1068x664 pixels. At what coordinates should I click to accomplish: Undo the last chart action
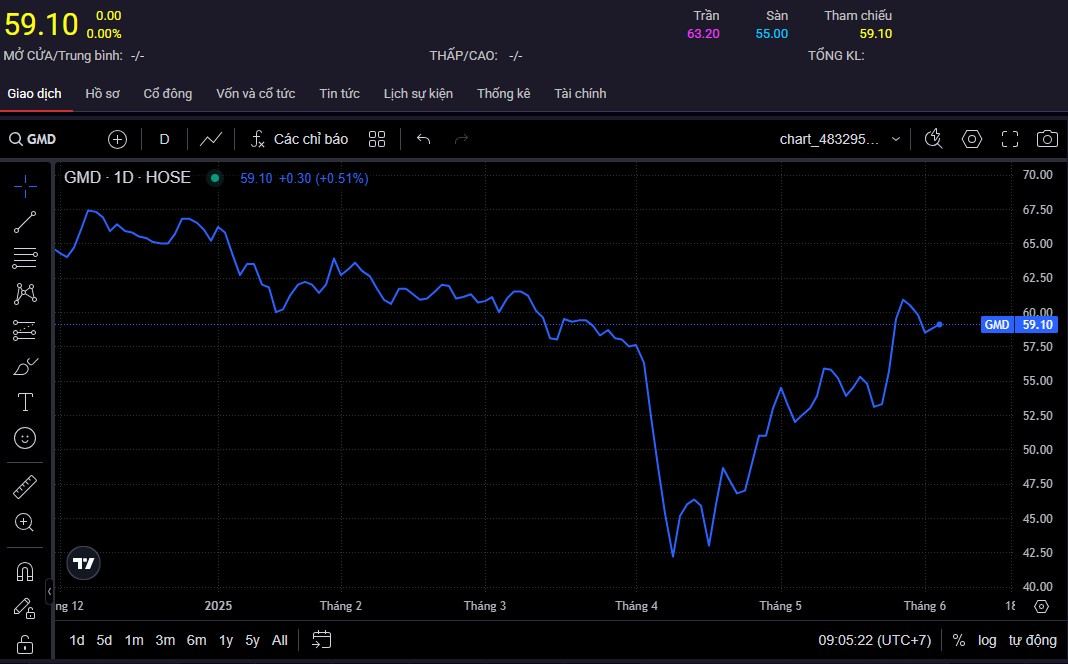[x=424, y=139]
